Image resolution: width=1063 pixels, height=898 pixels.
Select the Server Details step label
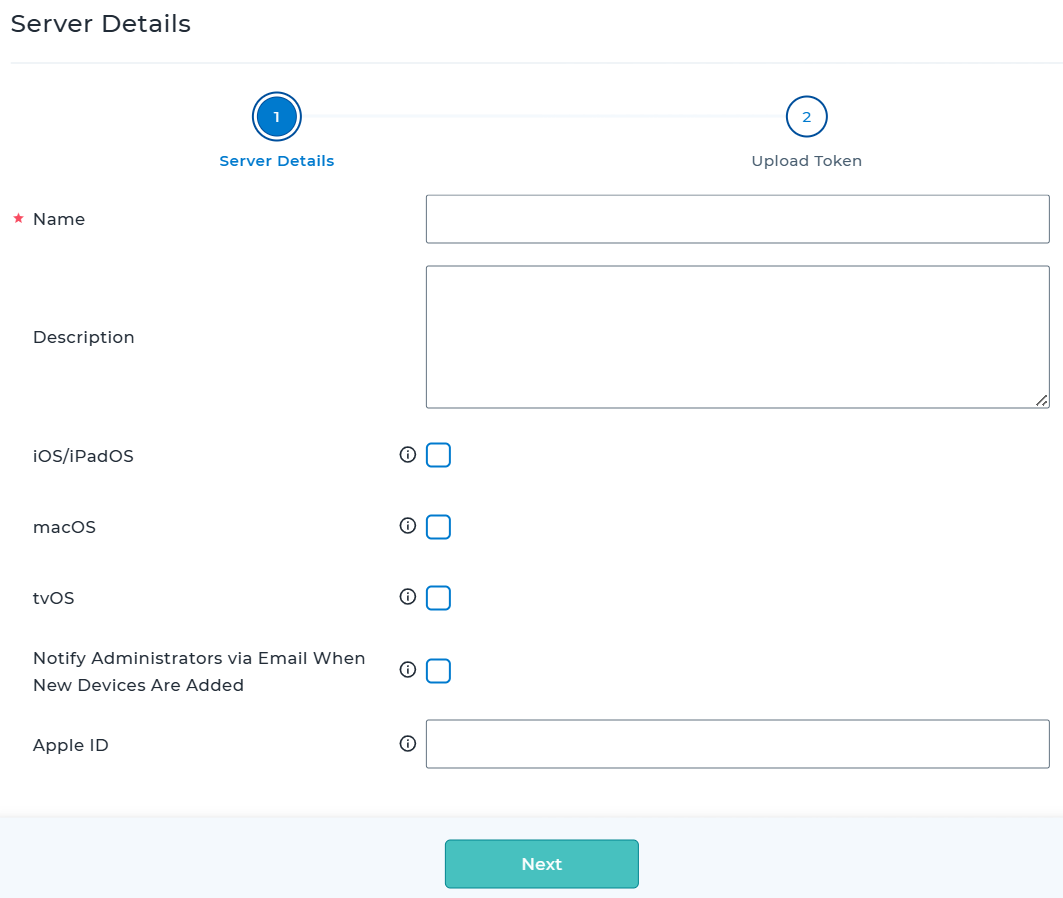[277, 161]
